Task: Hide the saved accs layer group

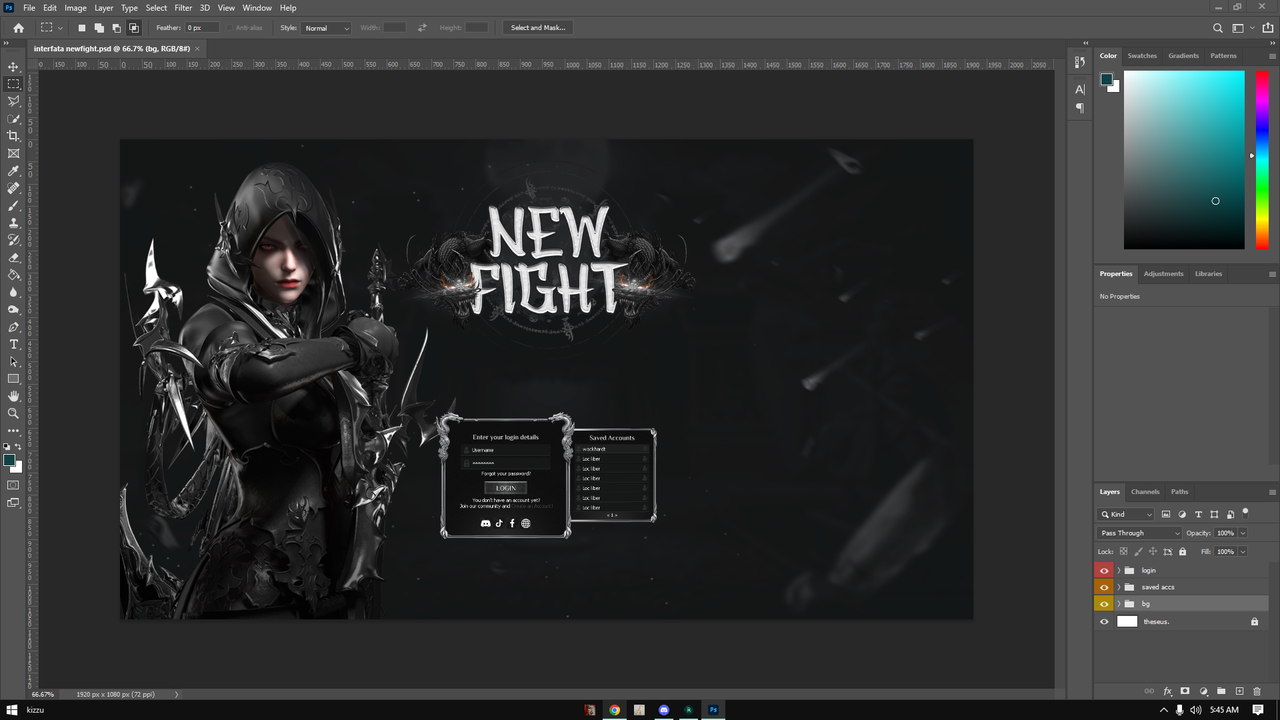Action: (x=1104, y=587)
